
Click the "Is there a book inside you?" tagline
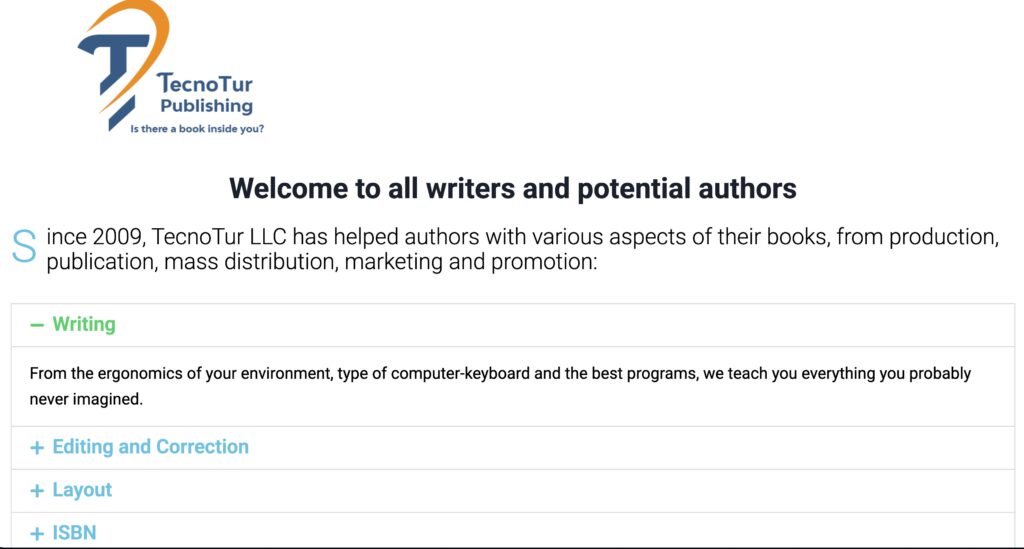(197, 129)
